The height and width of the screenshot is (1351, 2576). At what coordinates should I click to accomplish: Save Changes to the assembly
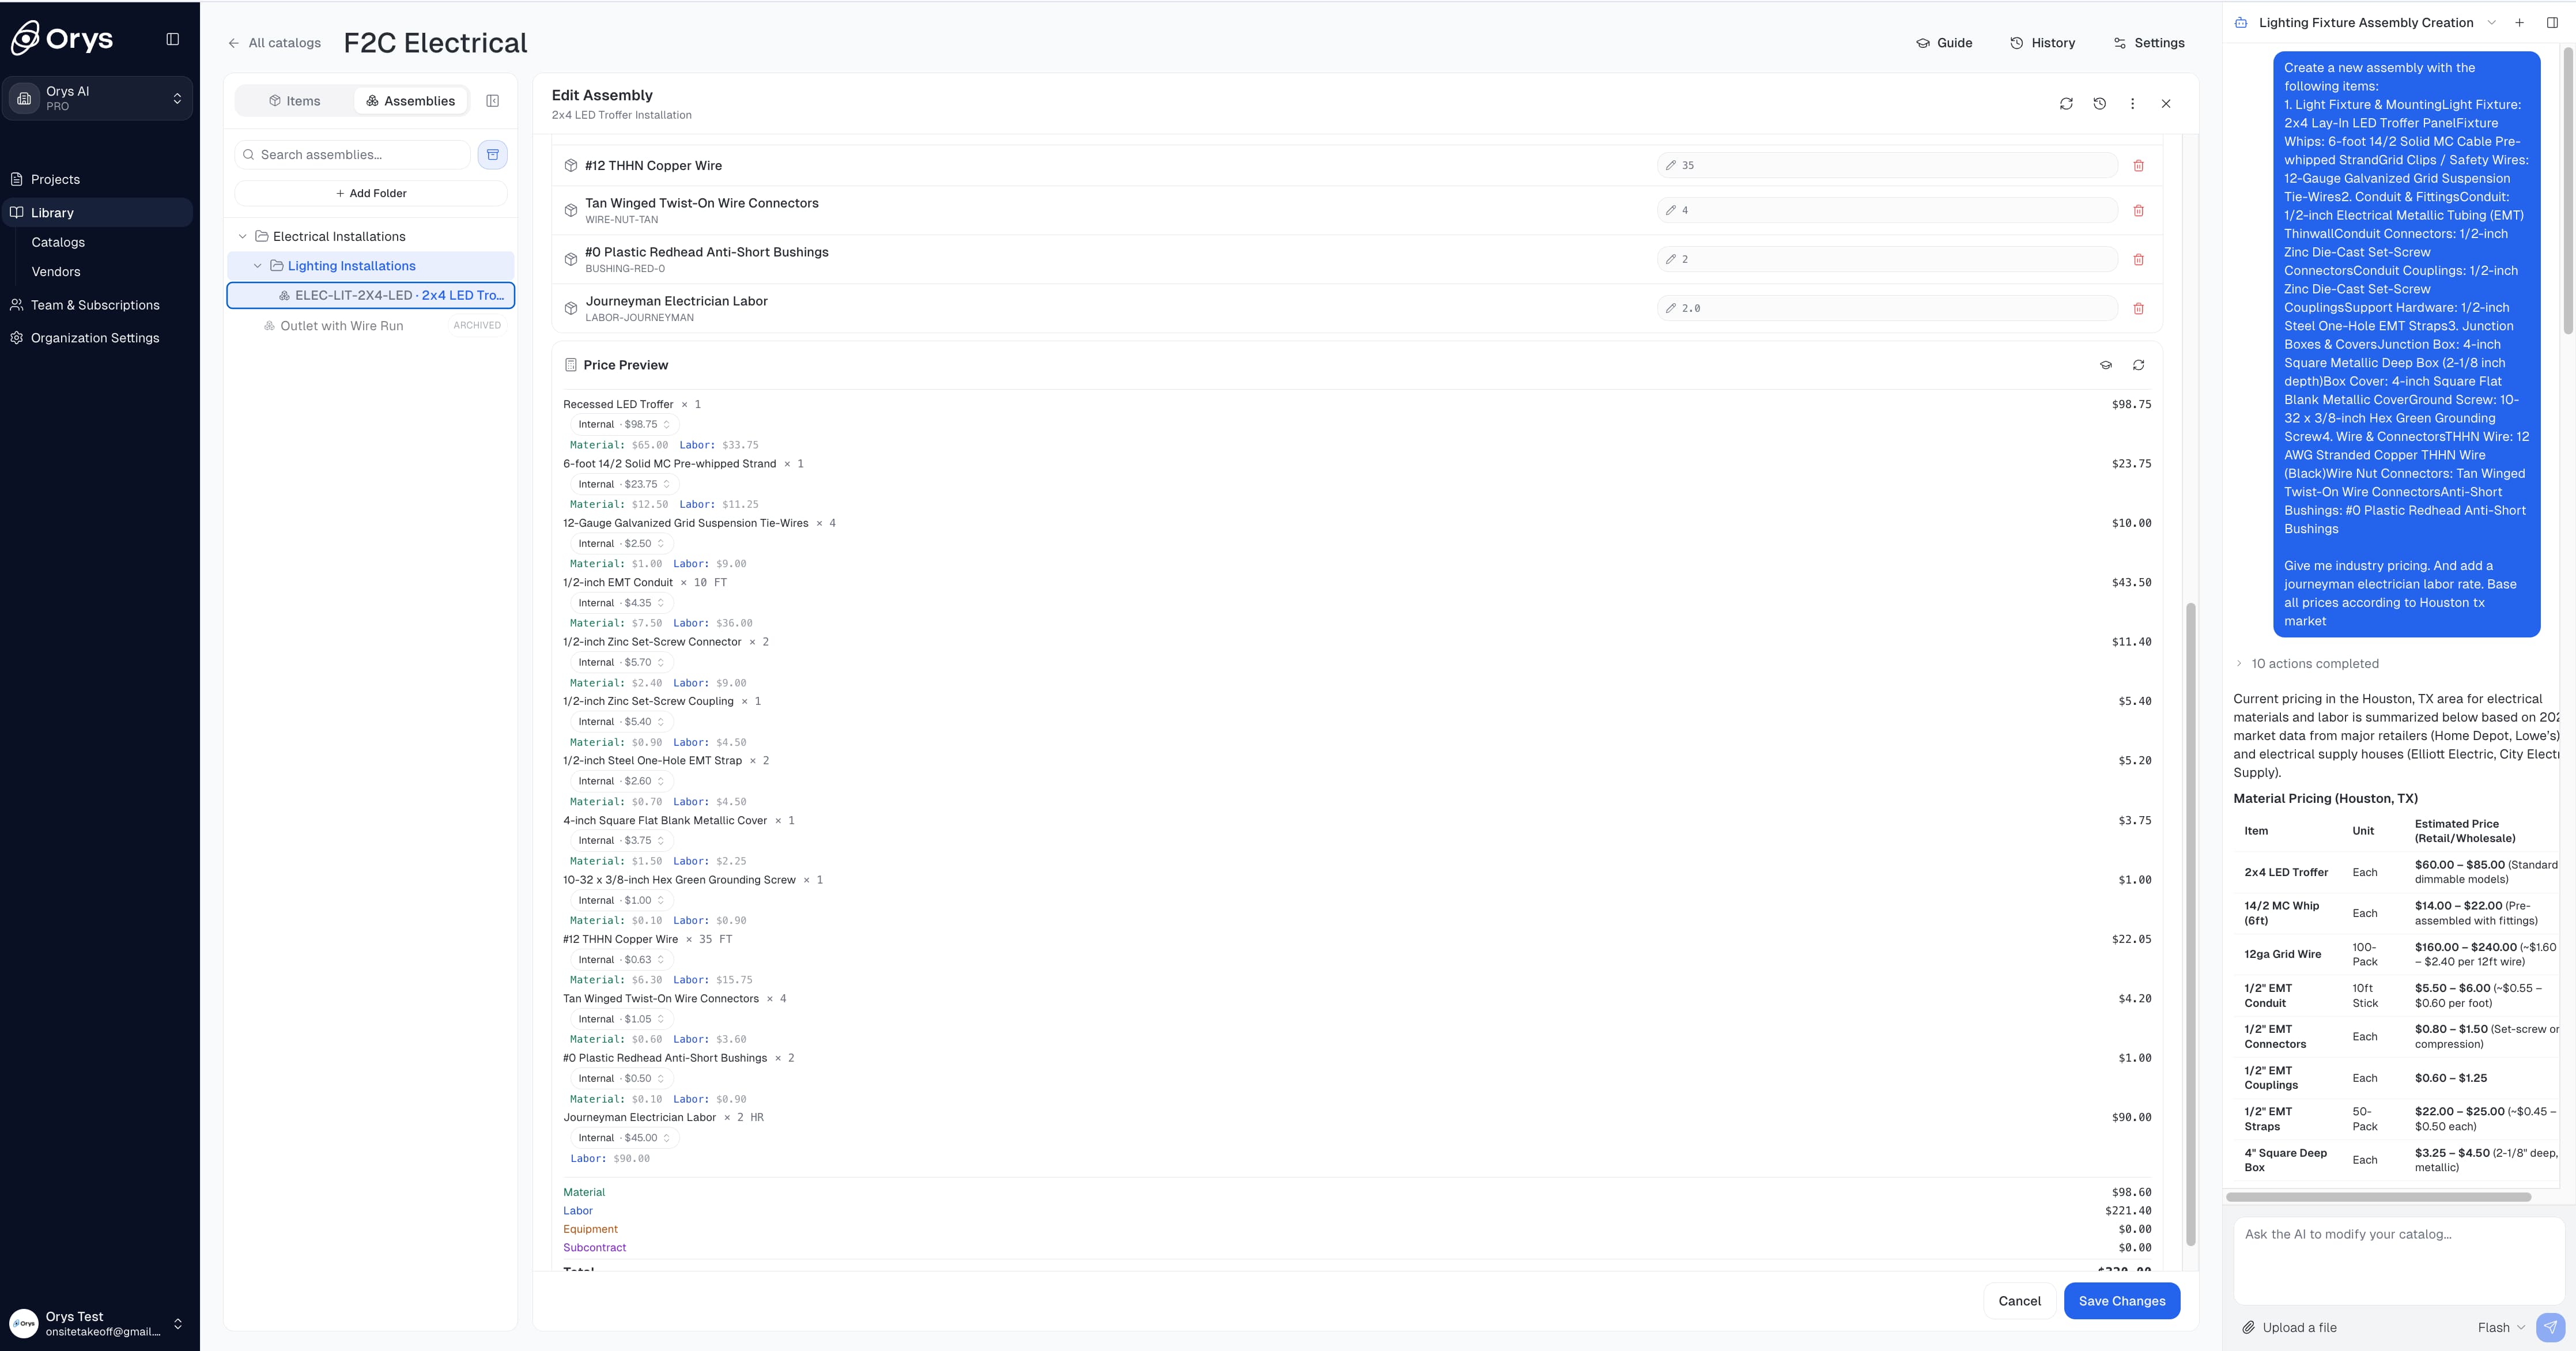coord(2121,1301)
